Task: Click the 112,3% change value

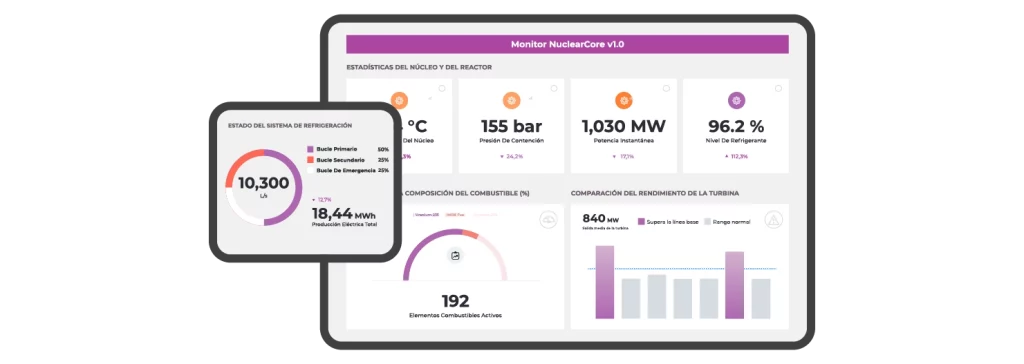Action: pyautogui.click(x=739, y=157)
